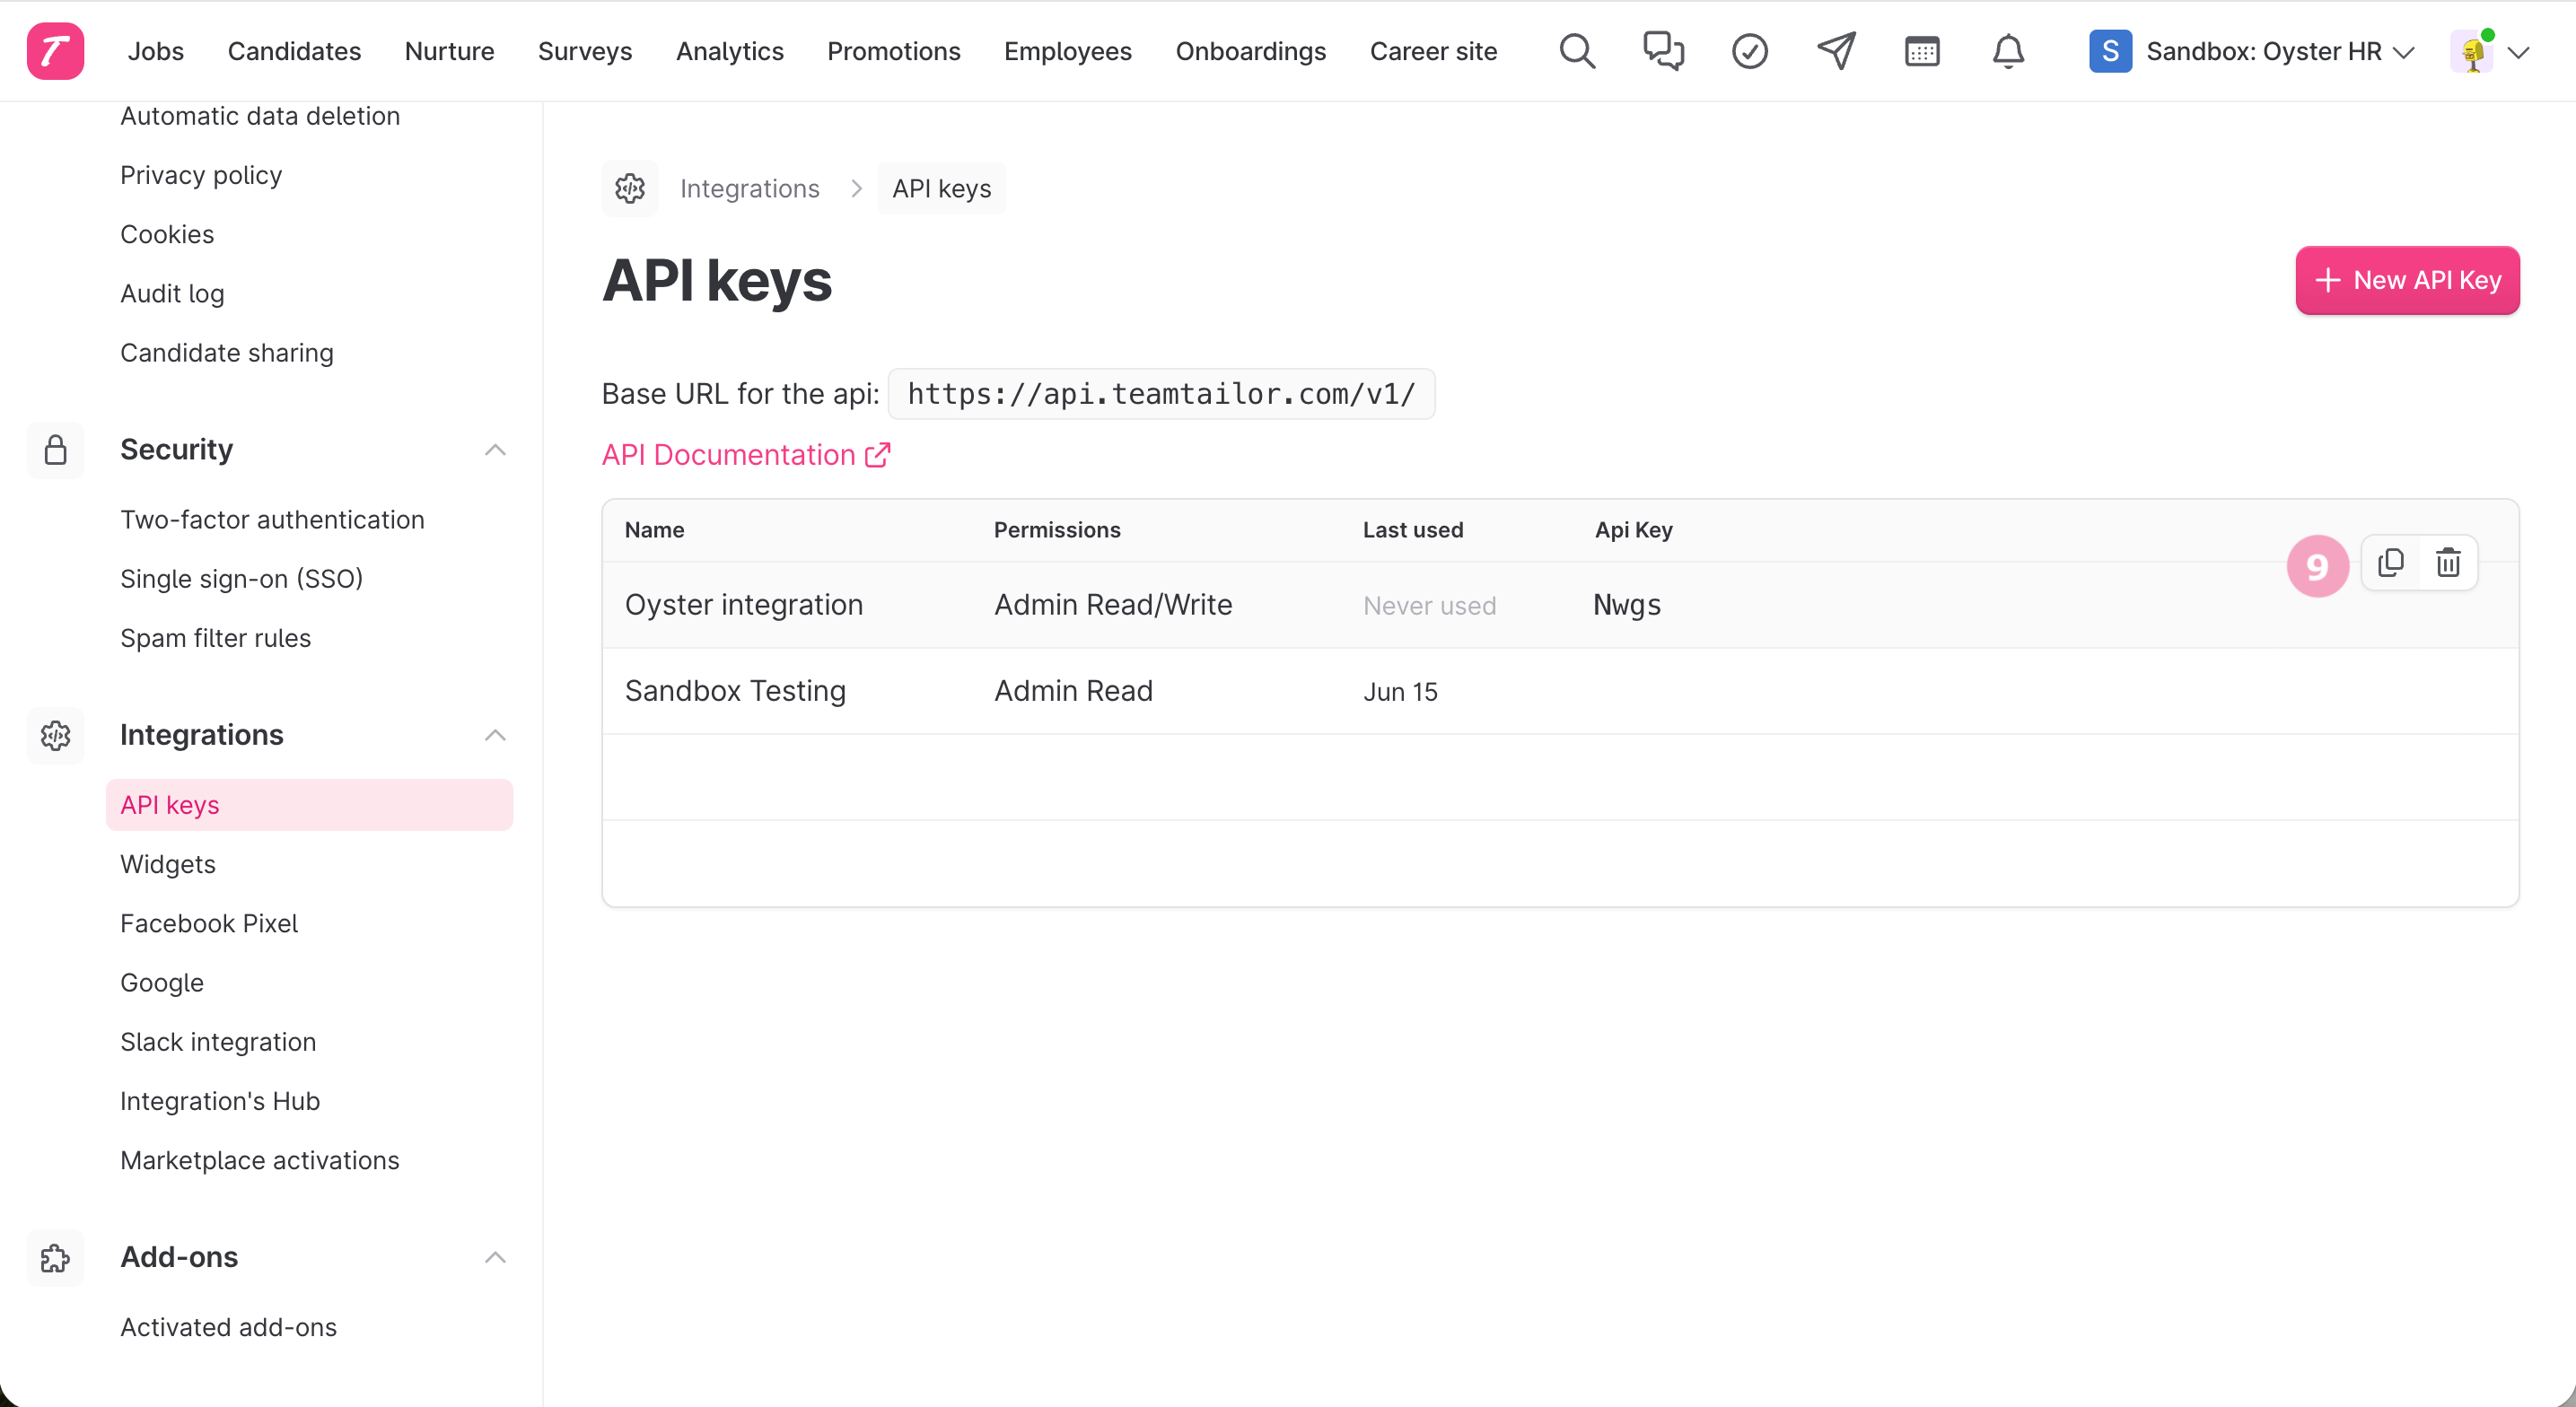The image size is (2576, 1407).
Task: Select API keys in the sidebar
Action: coord(309,805)
